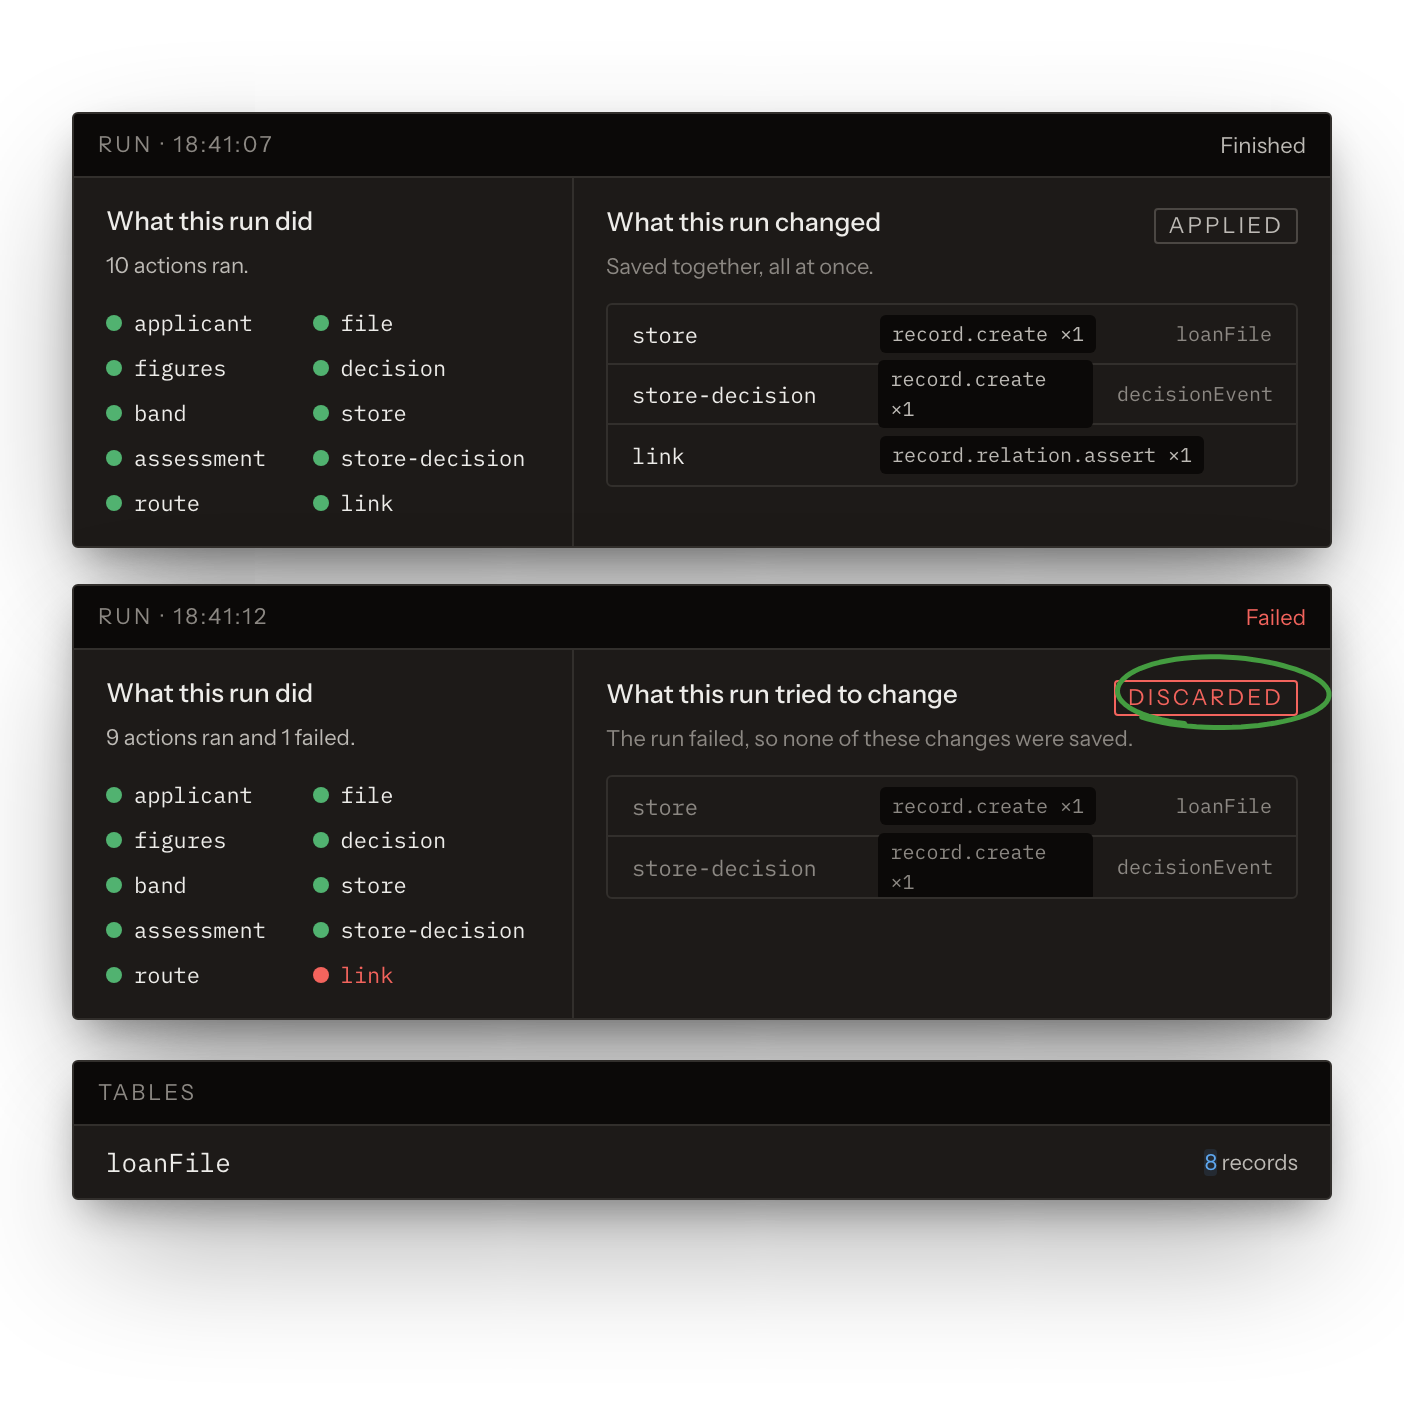The image size is (1404, 1404).
Task: Click the Failed status label
Action: click(x=1275, y=618)
